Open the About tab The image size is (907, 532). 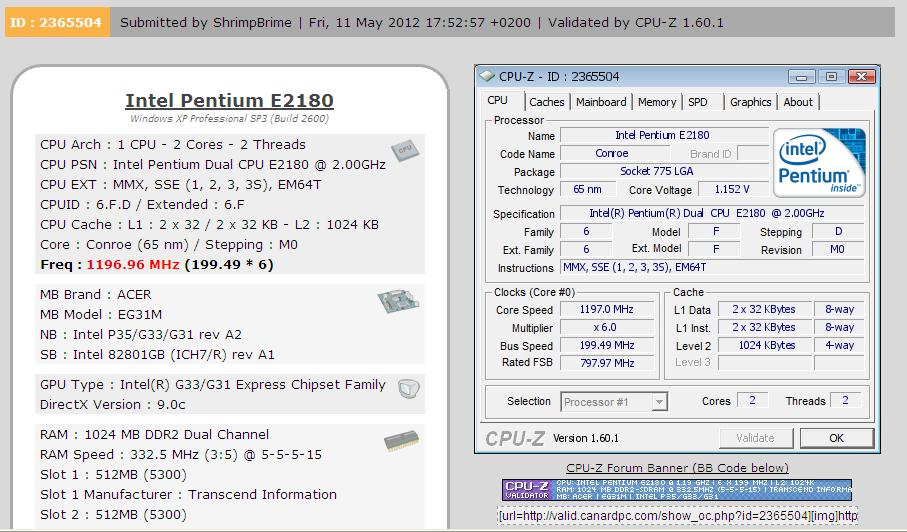798,102
